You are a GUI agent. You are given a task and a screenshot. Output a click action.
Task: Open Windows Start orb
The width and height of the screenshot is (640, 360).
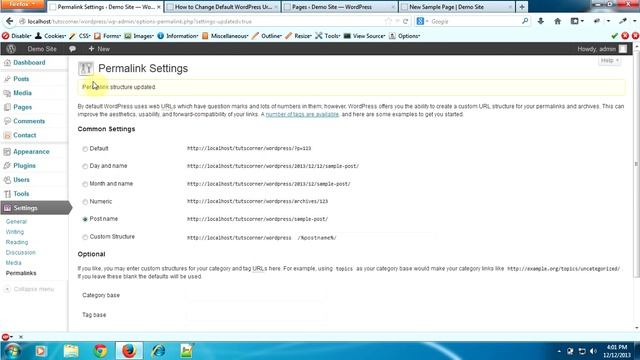tap(13, 351)
